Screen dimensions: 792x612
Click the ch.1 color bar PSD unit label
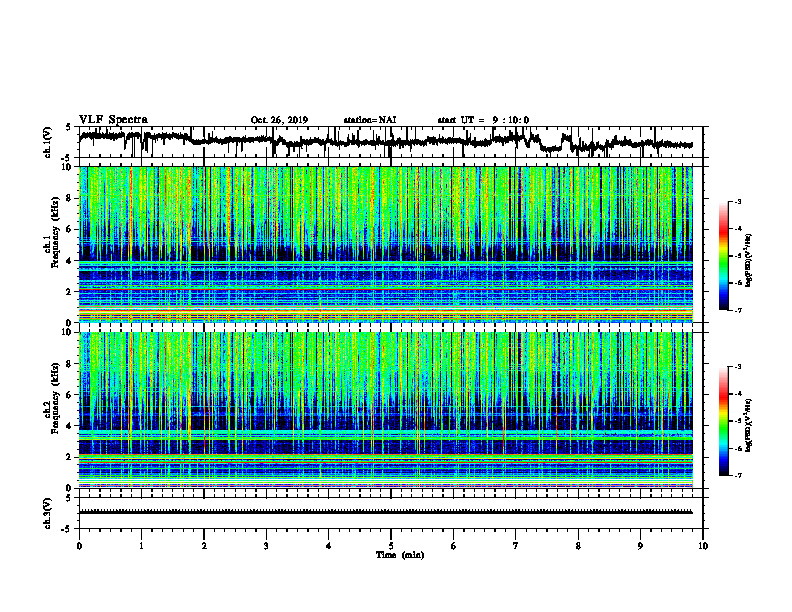pos(748,261)
